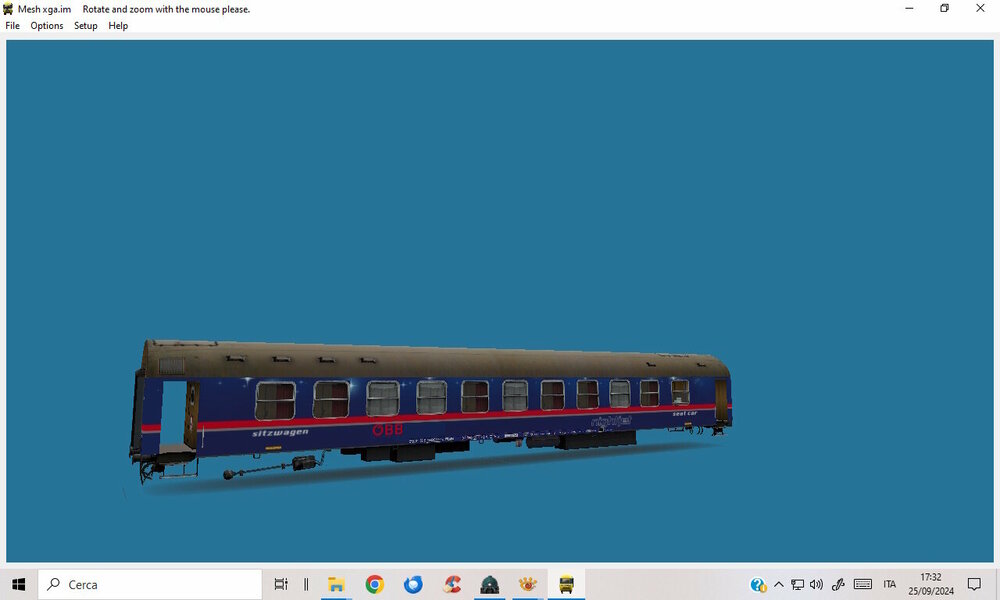Open File Explorer from the taskbar
Viewport: 1000px width, 600px height.
[x=336, y=584]
